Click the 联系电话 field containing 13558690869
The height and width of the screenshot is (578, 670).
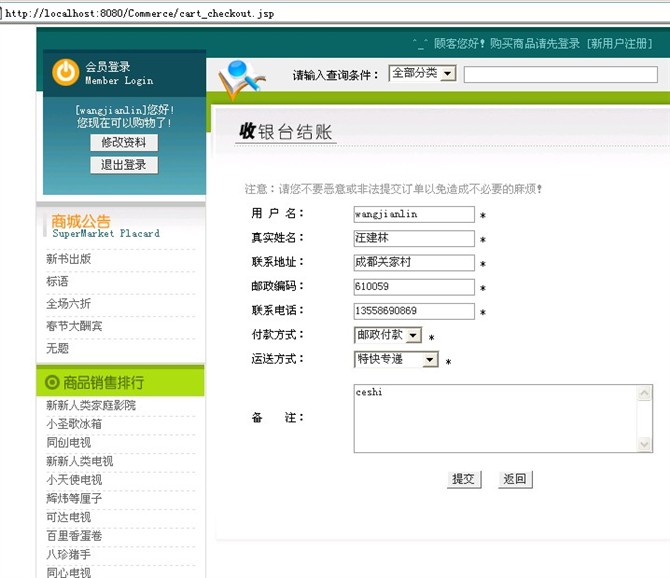coord(414,311)
